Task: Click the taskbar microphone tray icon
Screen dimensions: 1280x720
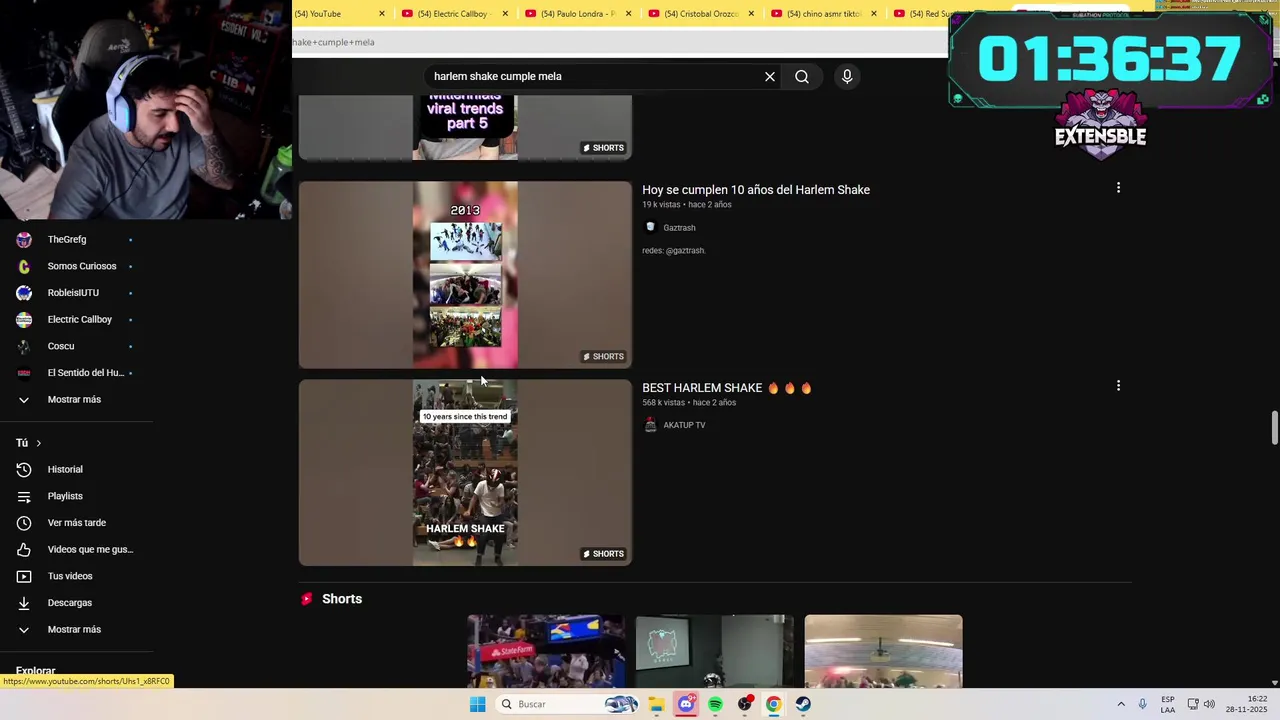Action: point(1142,704)
